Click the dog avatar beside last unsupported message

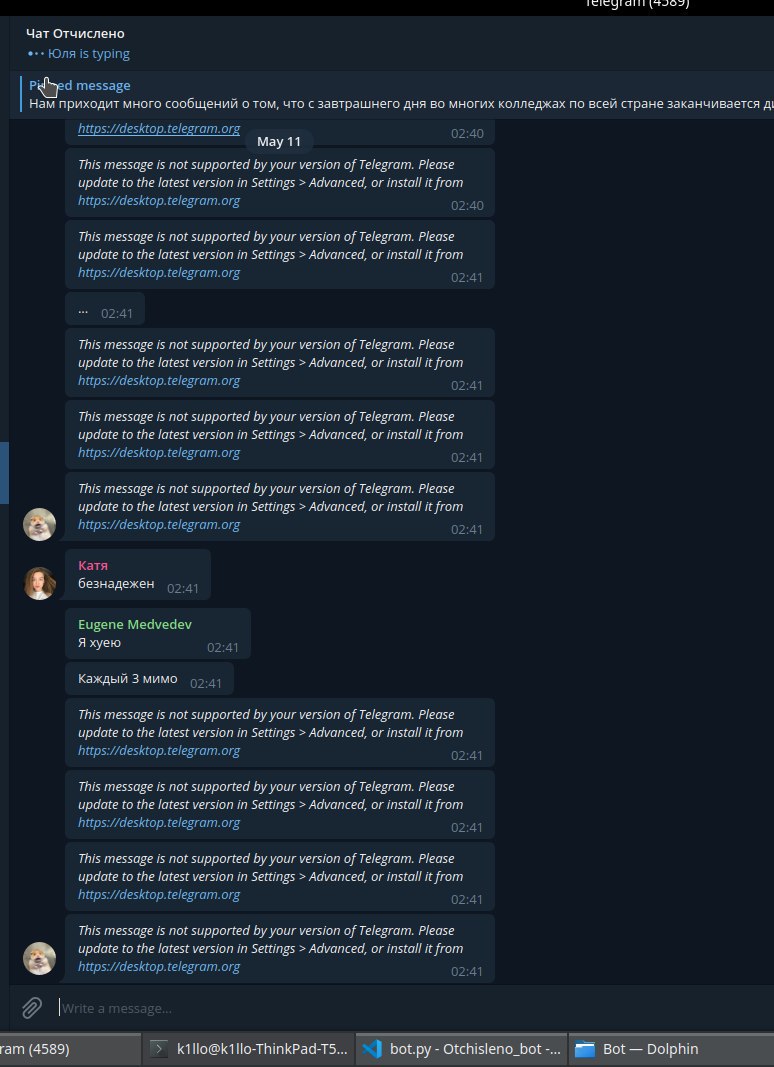[x=39, y=958]
